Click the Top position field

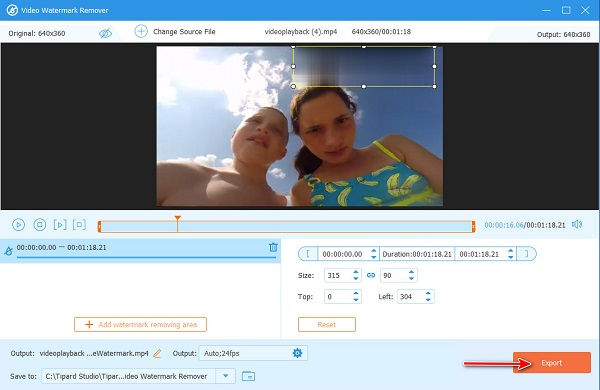click(338, 297)
